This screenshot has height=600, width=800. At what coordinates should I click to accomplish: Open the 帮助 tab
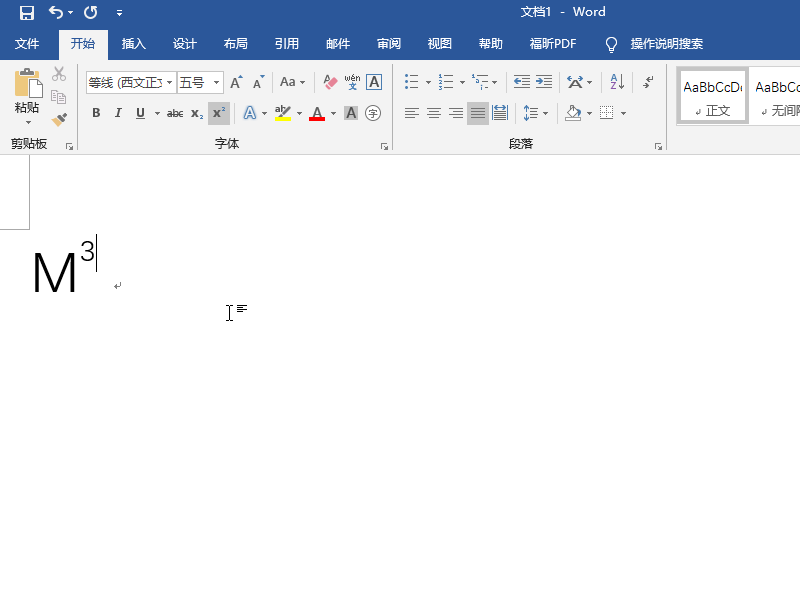coord(491,44)
